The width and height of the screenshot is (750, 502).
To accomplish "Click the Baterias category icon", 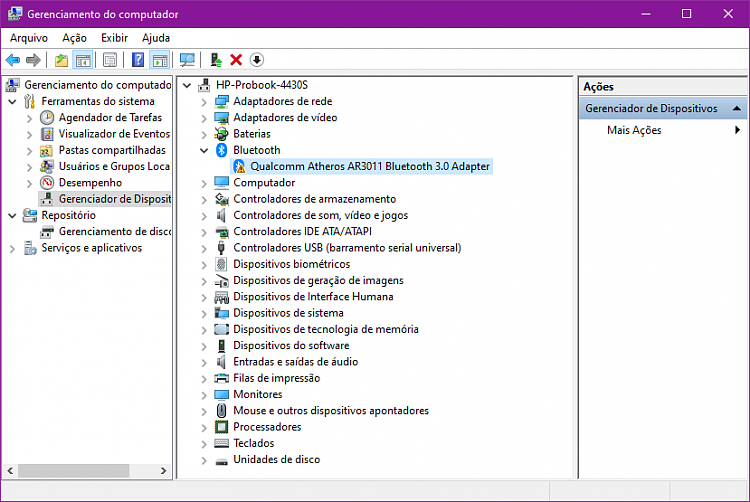I will (x=221, y=134).
